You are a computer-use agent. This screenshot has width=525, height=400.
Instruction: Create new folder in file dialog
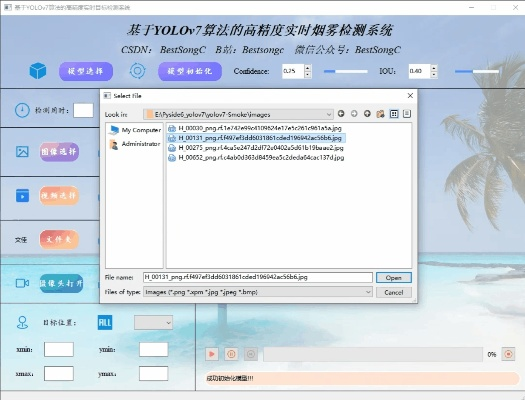click(380, 114)
